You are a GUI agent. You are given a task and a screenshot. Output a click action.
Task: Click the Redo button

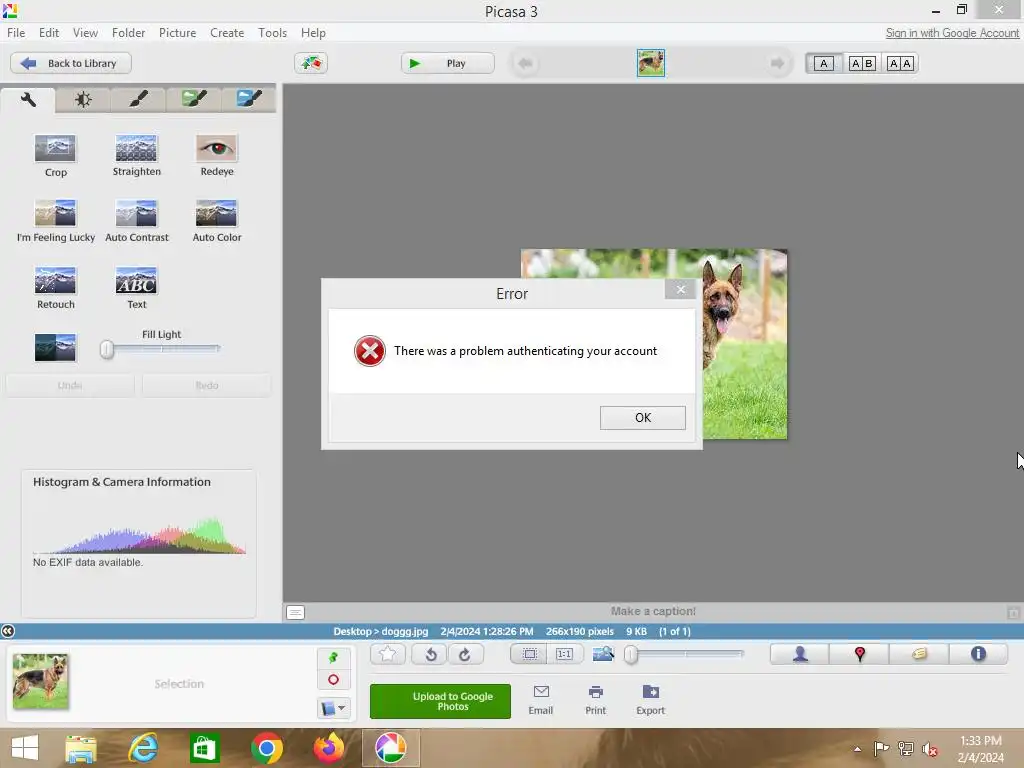point(207,385)
